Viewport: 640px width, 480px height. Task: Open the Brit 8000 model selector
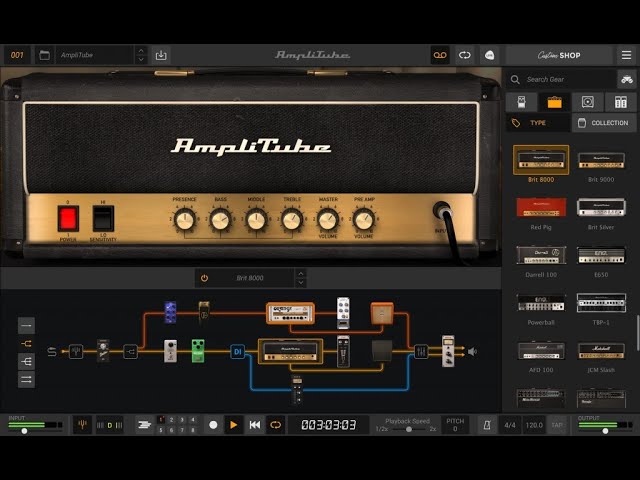[x=250, y=278]
